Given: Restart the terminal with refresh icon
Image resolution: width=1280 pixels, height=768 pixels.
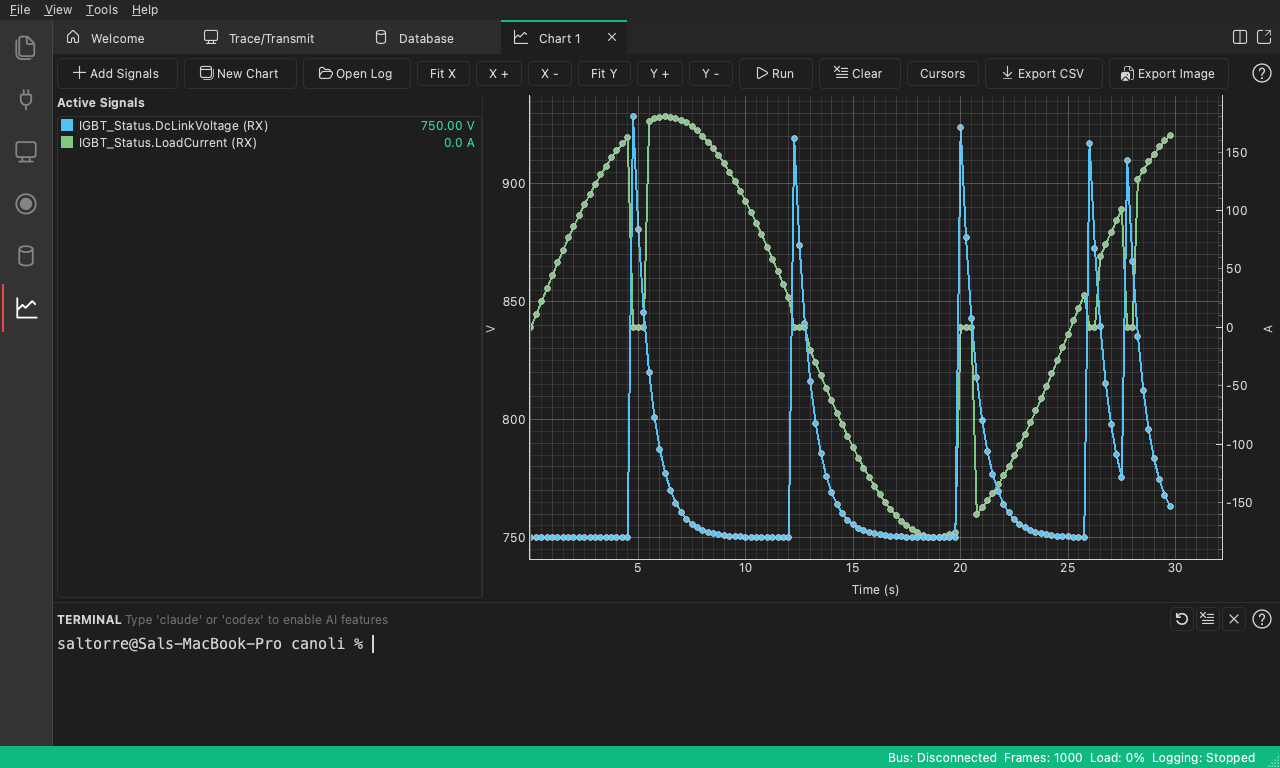Looking at the screenshot, I should pos(1182,619).
